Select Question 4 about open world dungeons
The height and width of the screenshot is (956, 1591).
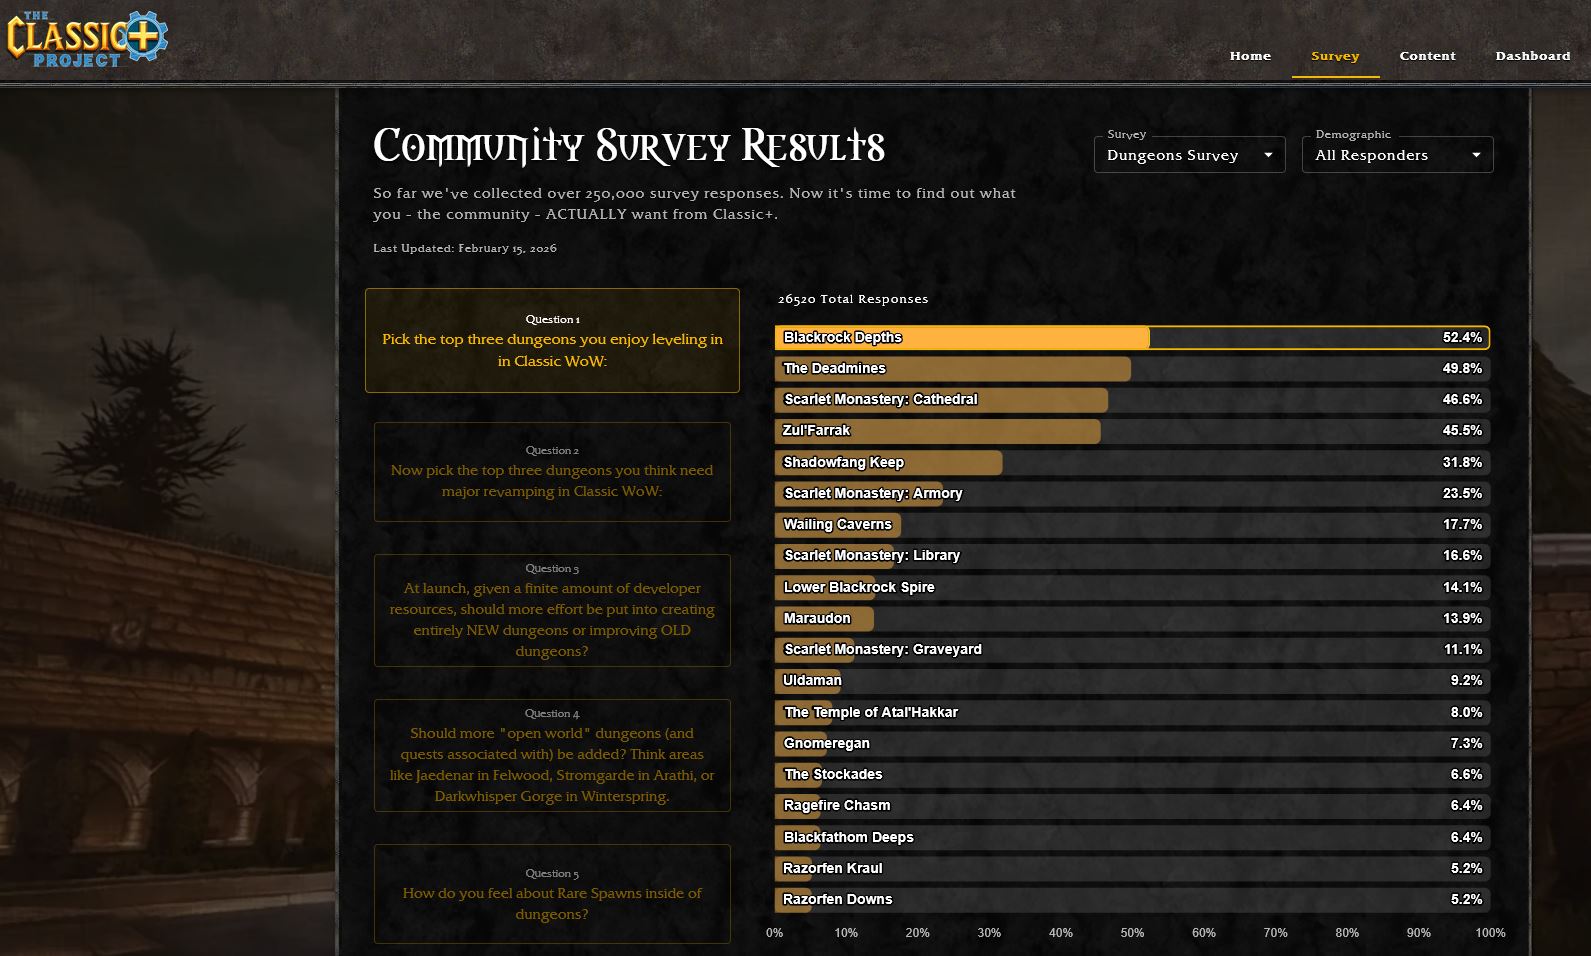[x=552, y=755]
